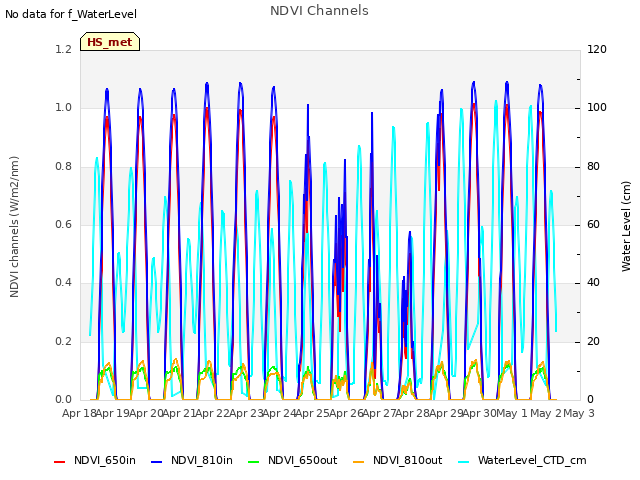
Task: Select the 'NDVI channels (W/m2/nm)' axis label
Action: pos(14,227)
